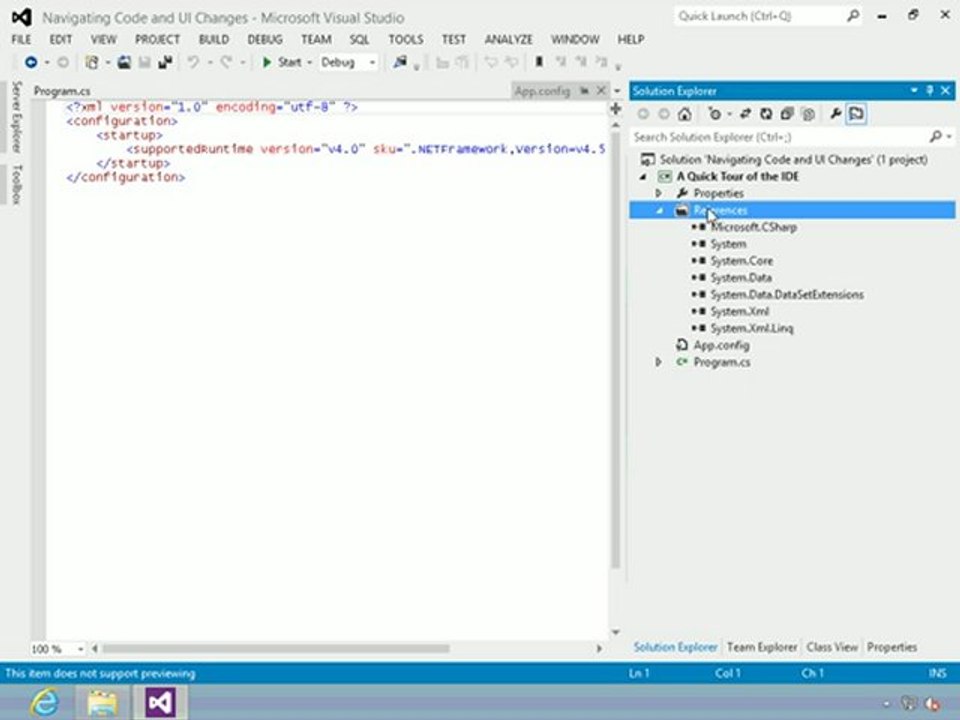Toggle auto-hide pin on Solution Explorer
Image resolution: width=960 pixels, height=720 pixels.
pyautogui.click(x=930, y=91)
